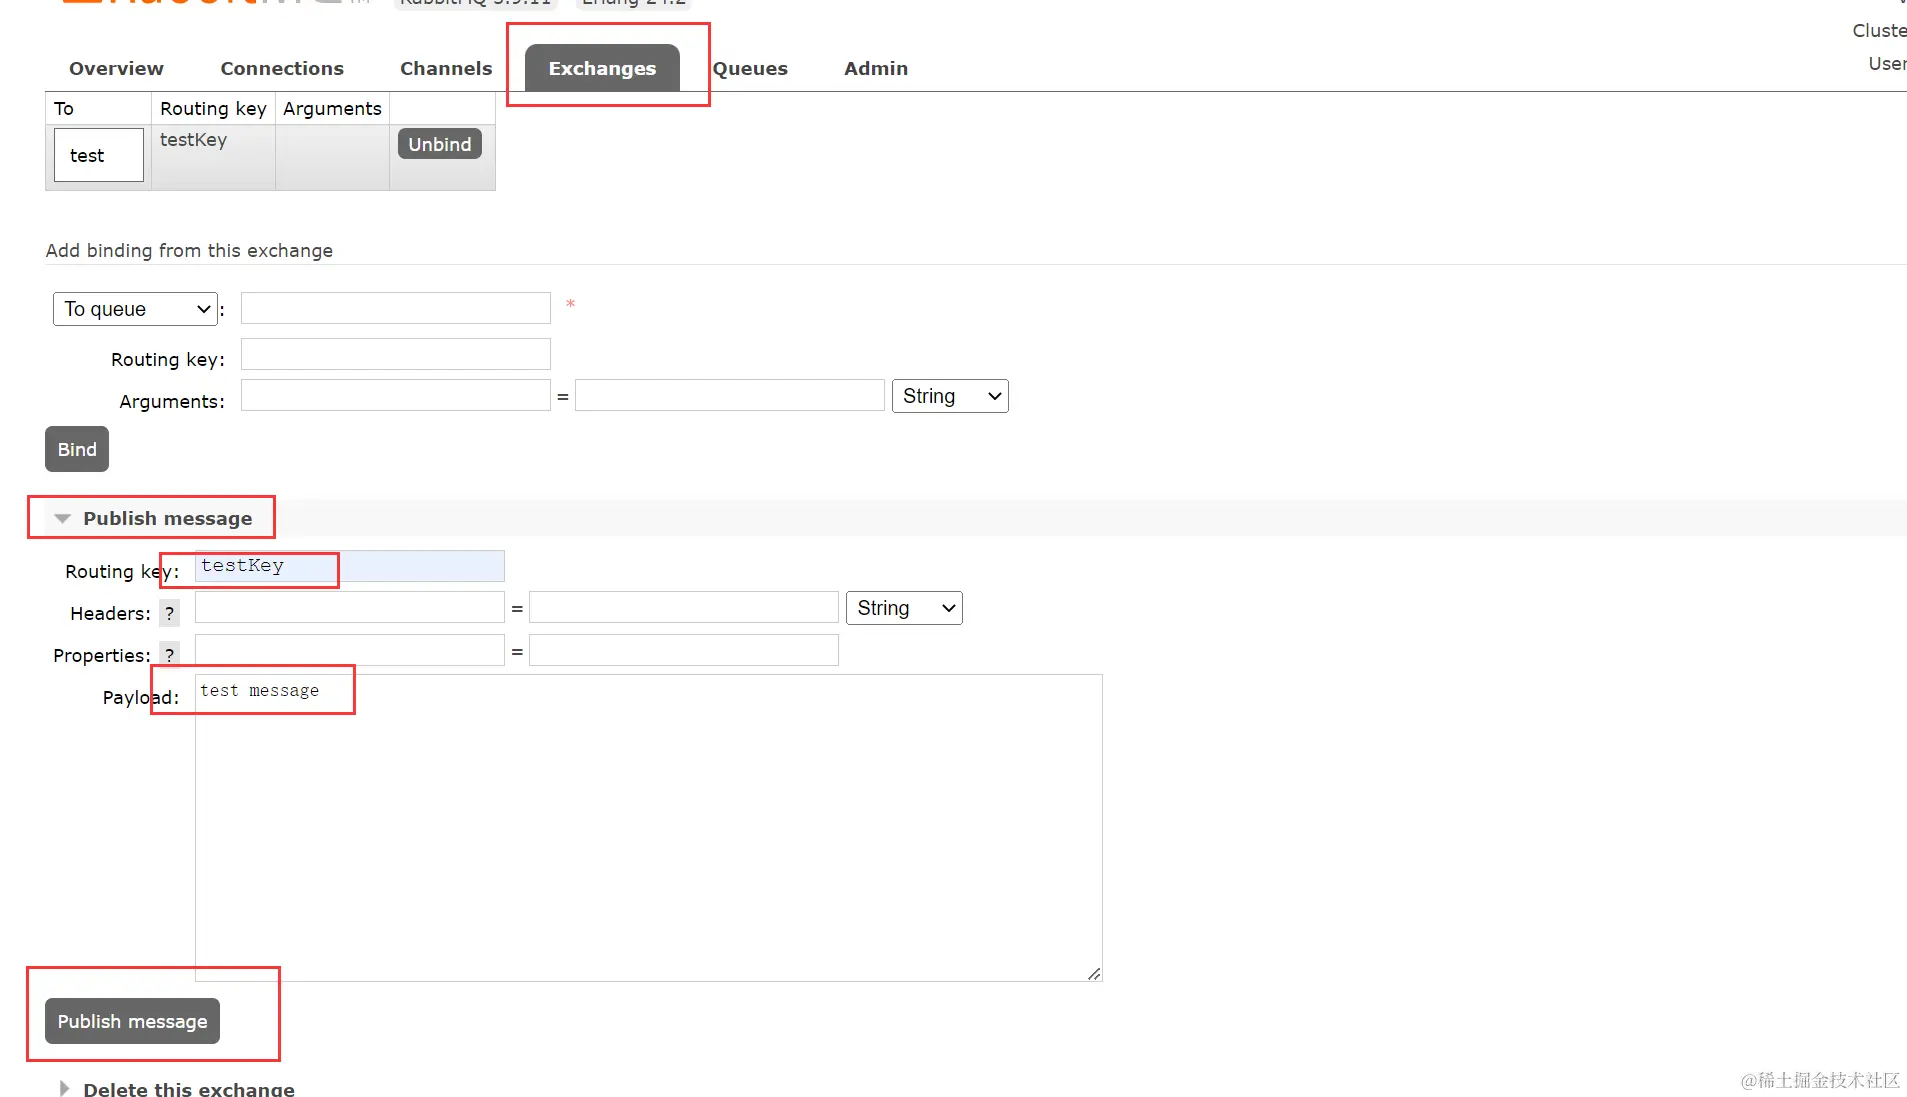
Task: Click the Headers value input field
Action: point(683,607)
